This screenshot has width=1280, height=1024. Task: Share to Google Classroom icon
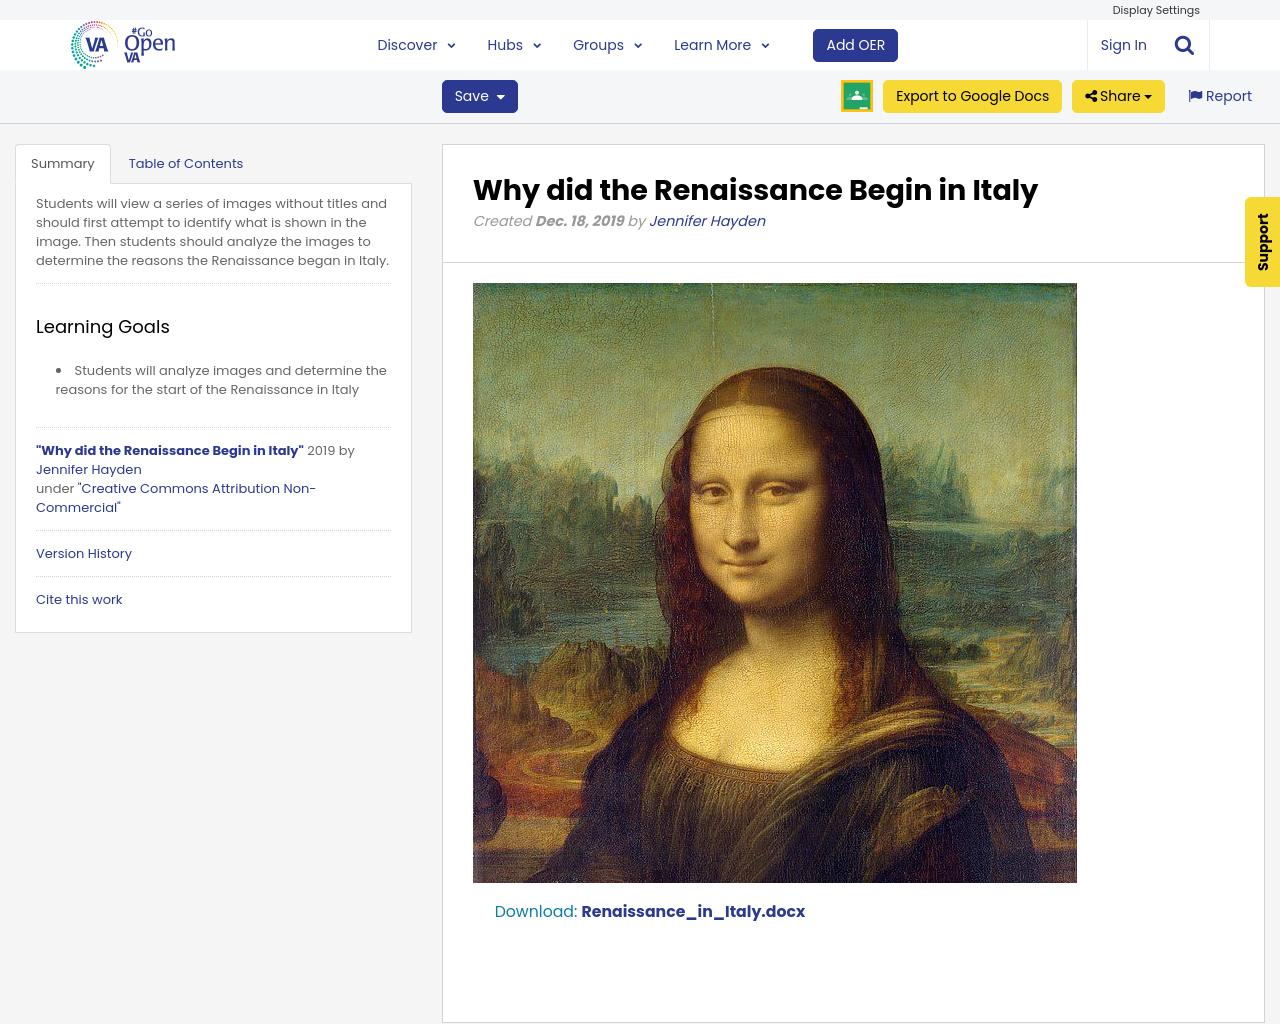[857, 96]
